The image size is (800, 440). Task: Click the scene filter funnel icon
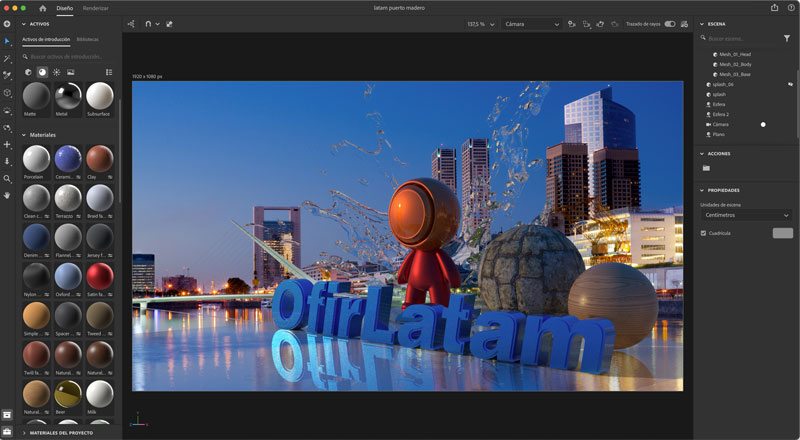[787, 38]
